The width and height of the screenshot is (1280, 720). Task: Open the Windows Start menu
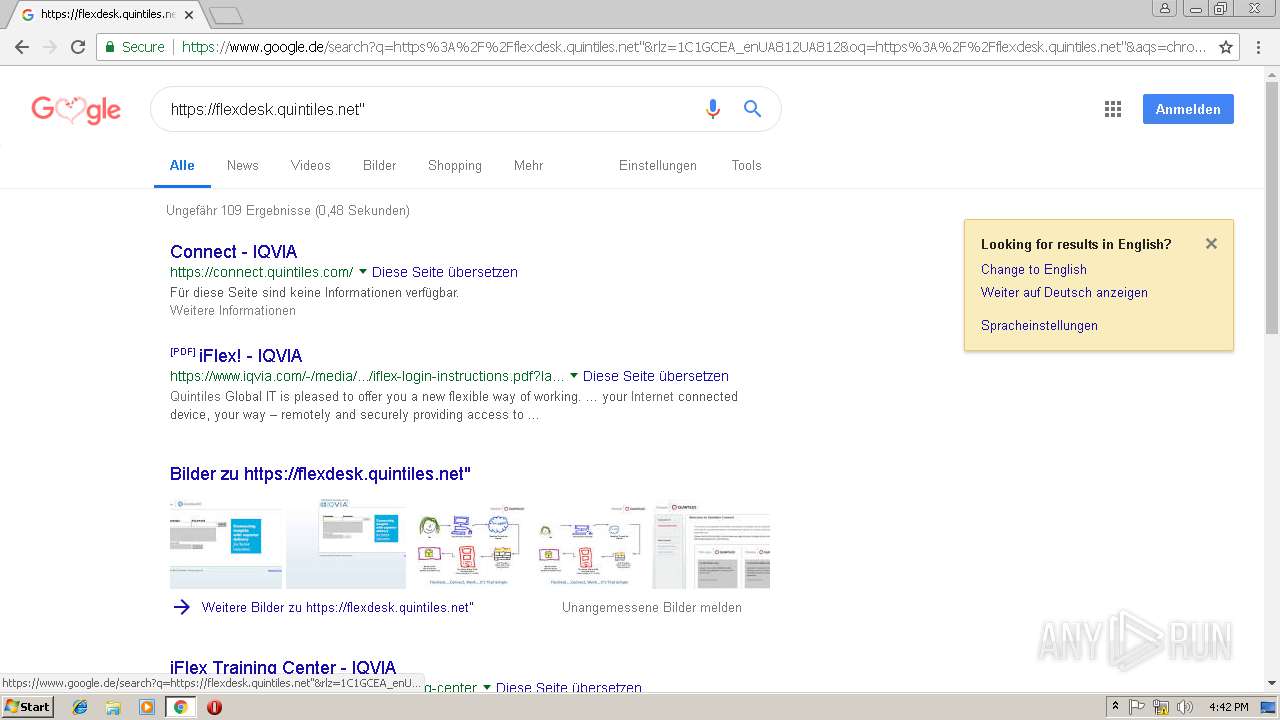(27, 707)
